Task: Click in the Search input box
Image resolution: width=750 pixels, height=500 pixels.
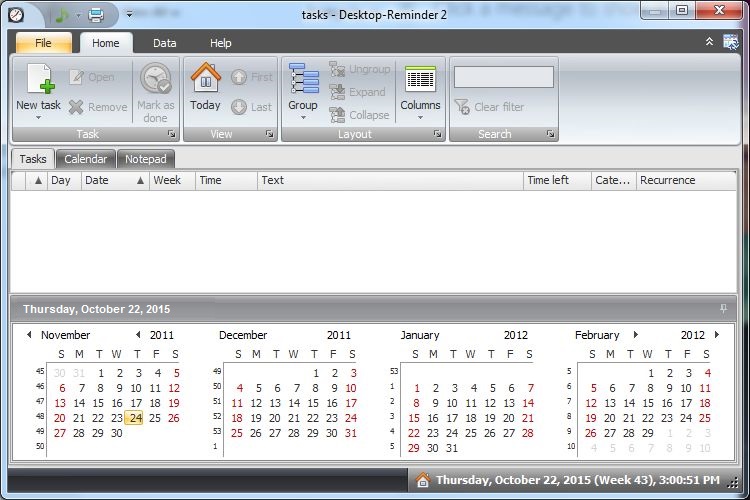Action: point(504,77)
